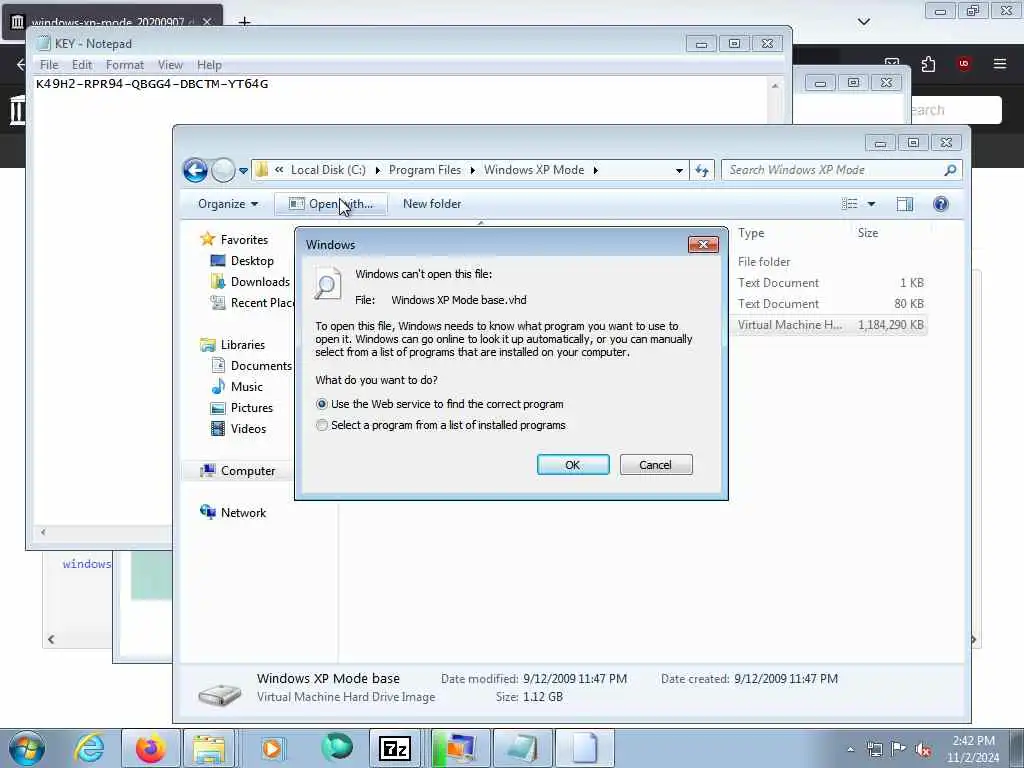Viewport: 1024px width, 768px height.
Task: Sort by the Size column header
Action: (x=867, y=233)
